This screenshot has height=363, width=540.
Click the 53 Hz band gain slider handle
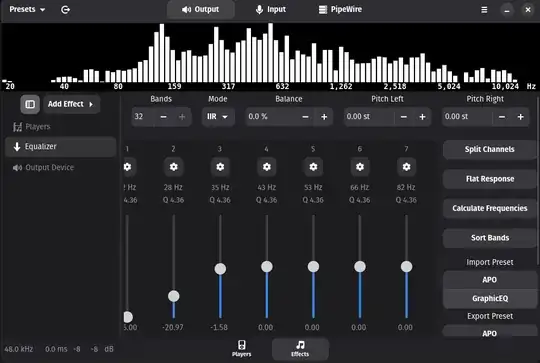[x=313, y=267]
